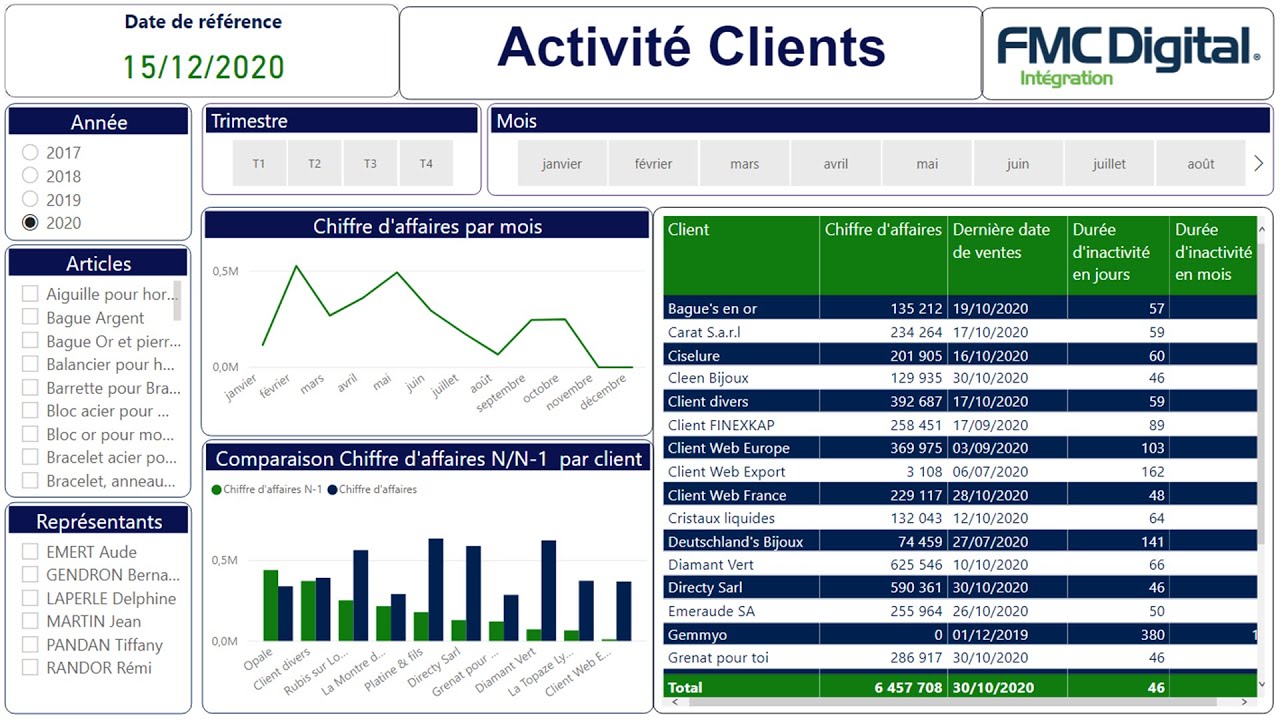Sort by Dernière date de ventes header
Viewport: 1280px width, 720px height.
point(1007,255)
